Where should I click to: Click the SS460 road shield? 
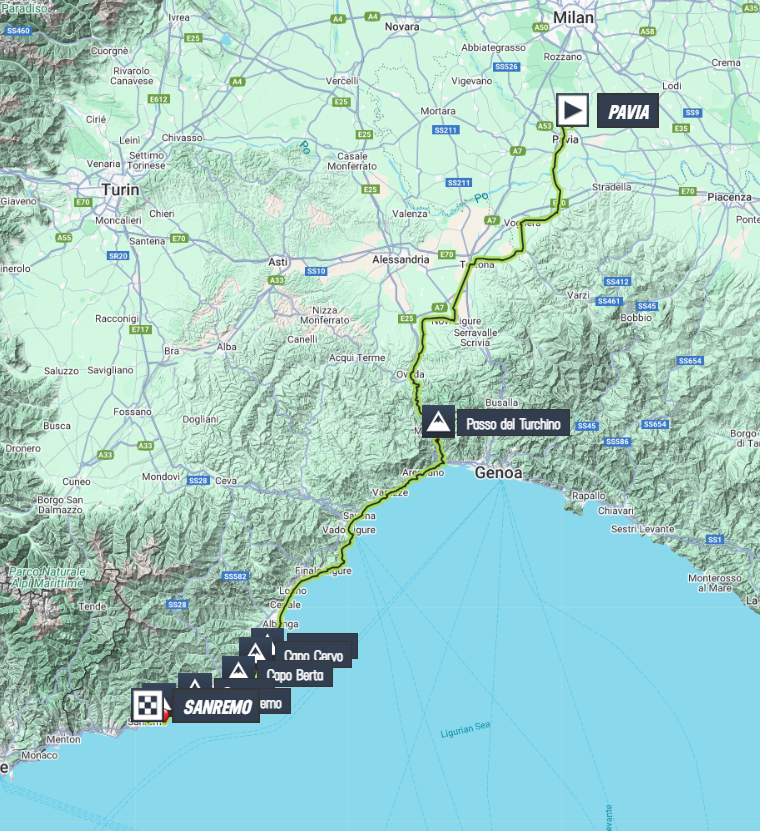[18, 31]
